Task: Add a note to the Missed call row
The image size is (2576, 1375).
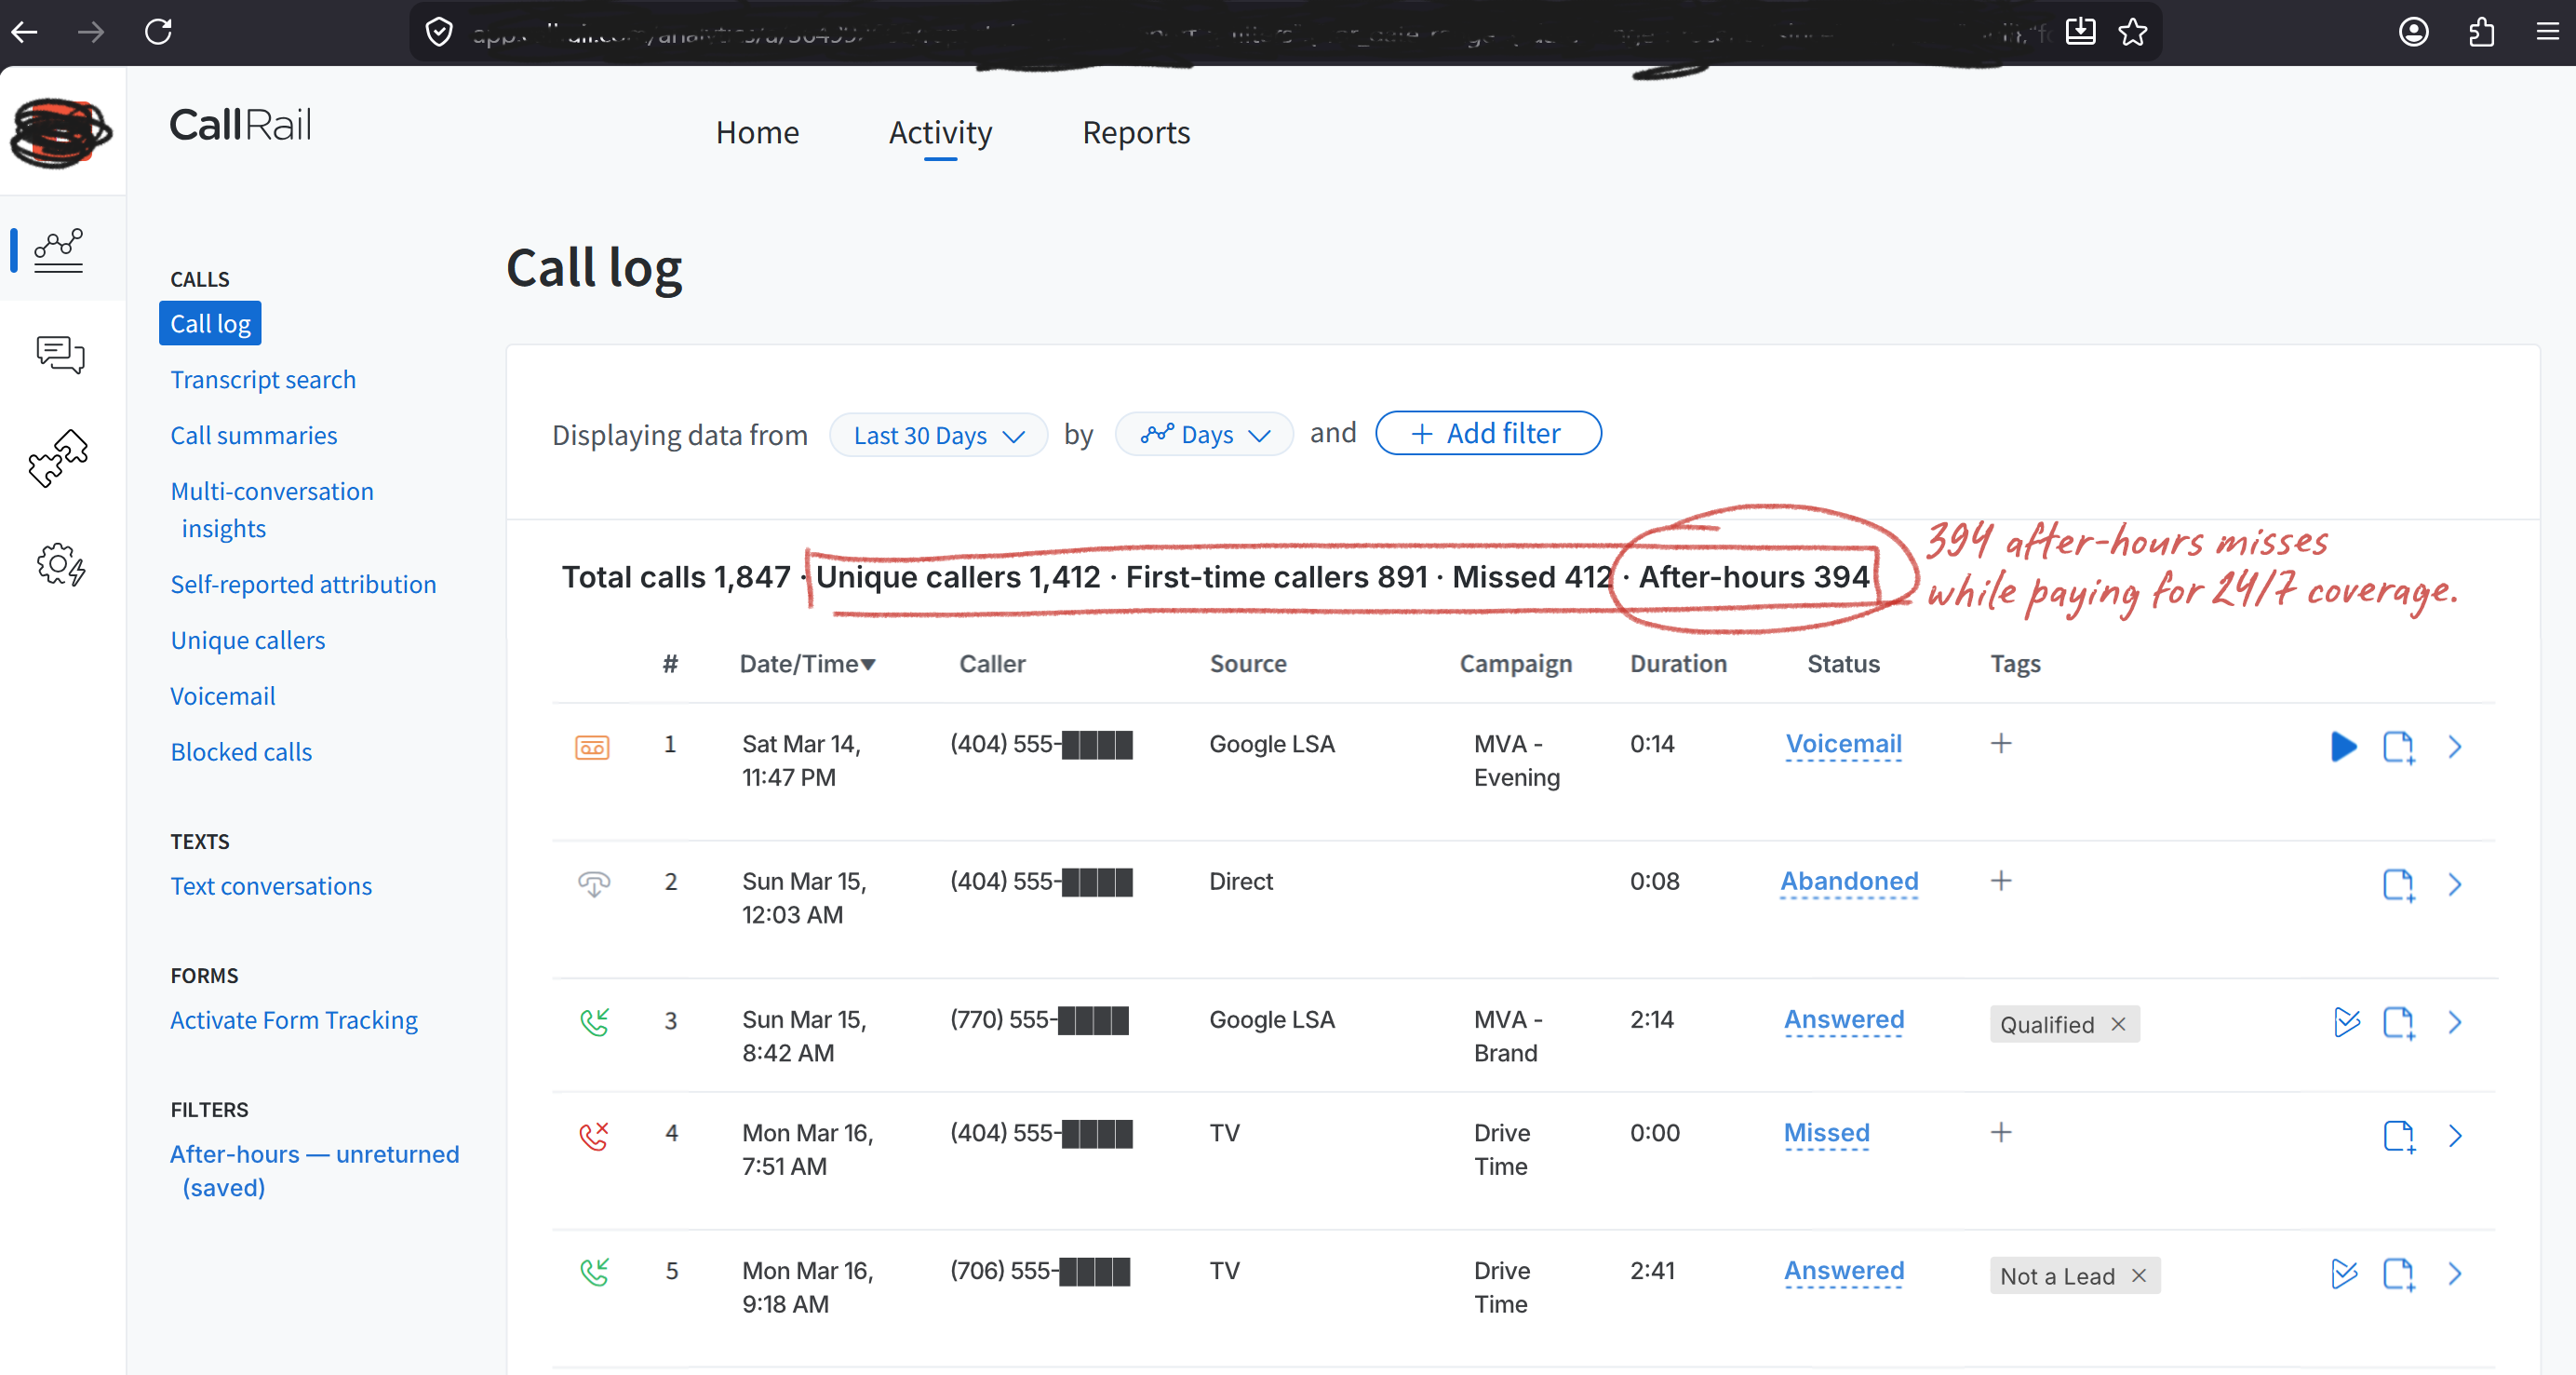Action: tap(2398, 1135)
